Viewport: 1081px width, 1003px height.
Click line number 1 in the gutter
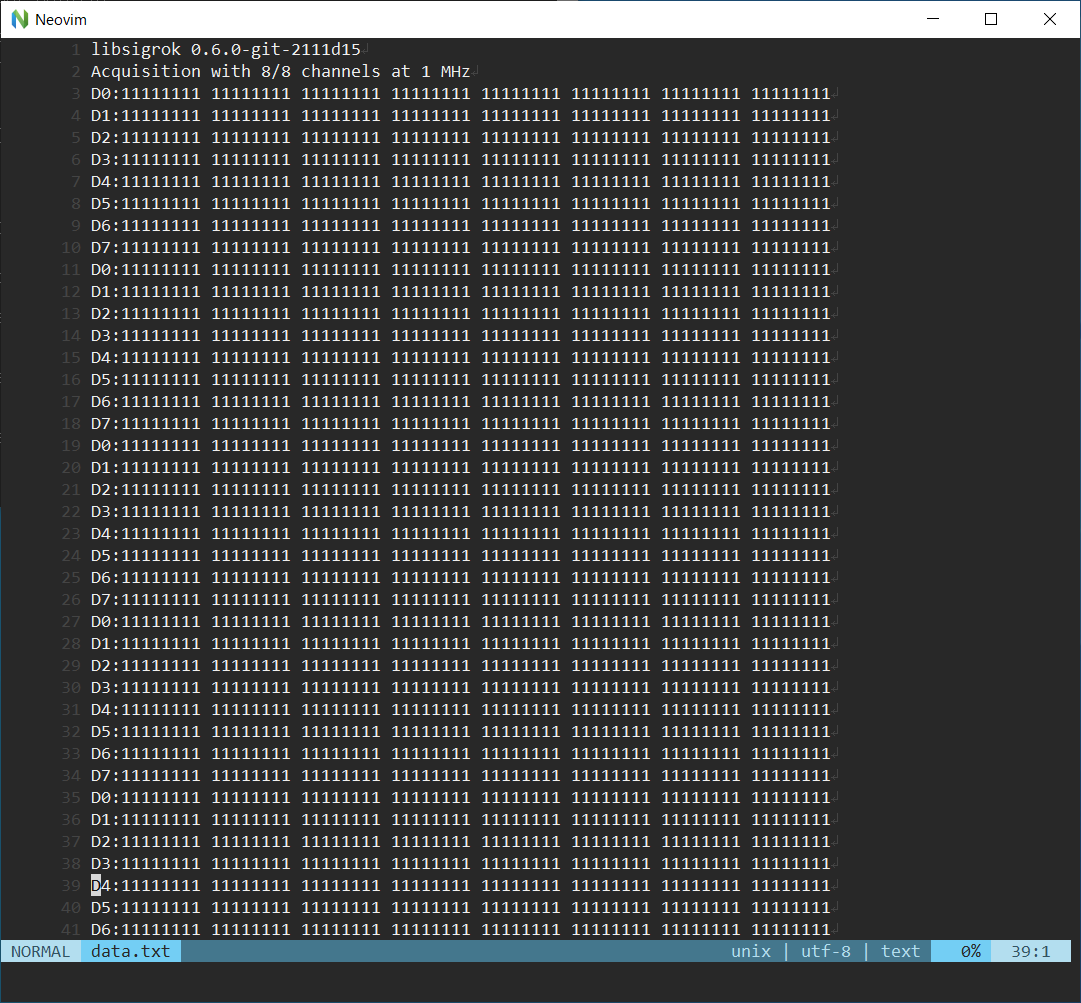click(x=76, y=50)
